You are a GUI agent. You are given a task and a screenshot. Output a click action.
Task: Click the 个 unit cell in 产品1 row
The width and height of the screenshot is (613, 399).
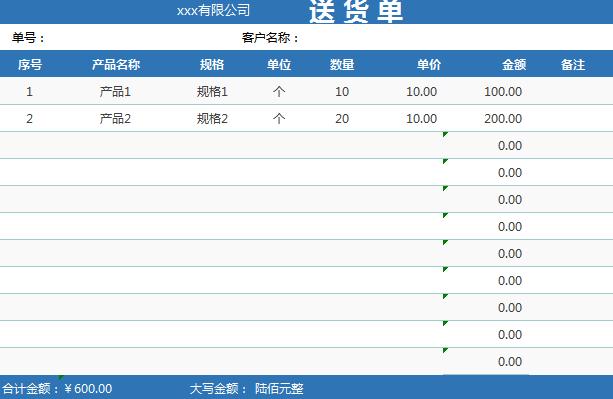click(x=279, y=91)
